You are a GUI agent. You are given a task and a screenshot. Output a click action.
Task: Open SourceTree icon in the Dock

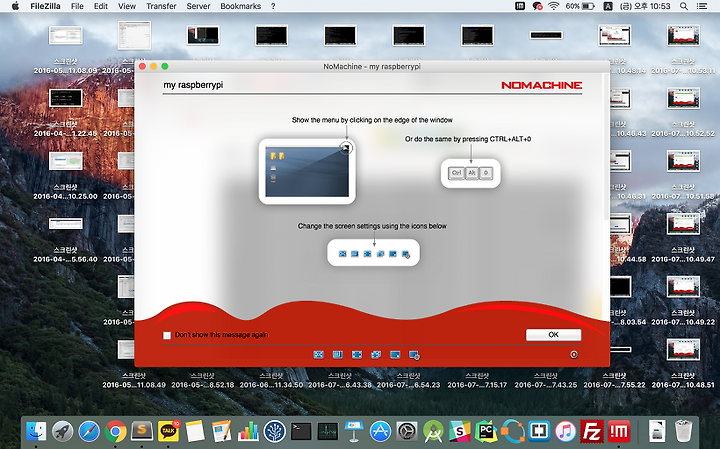275,432
